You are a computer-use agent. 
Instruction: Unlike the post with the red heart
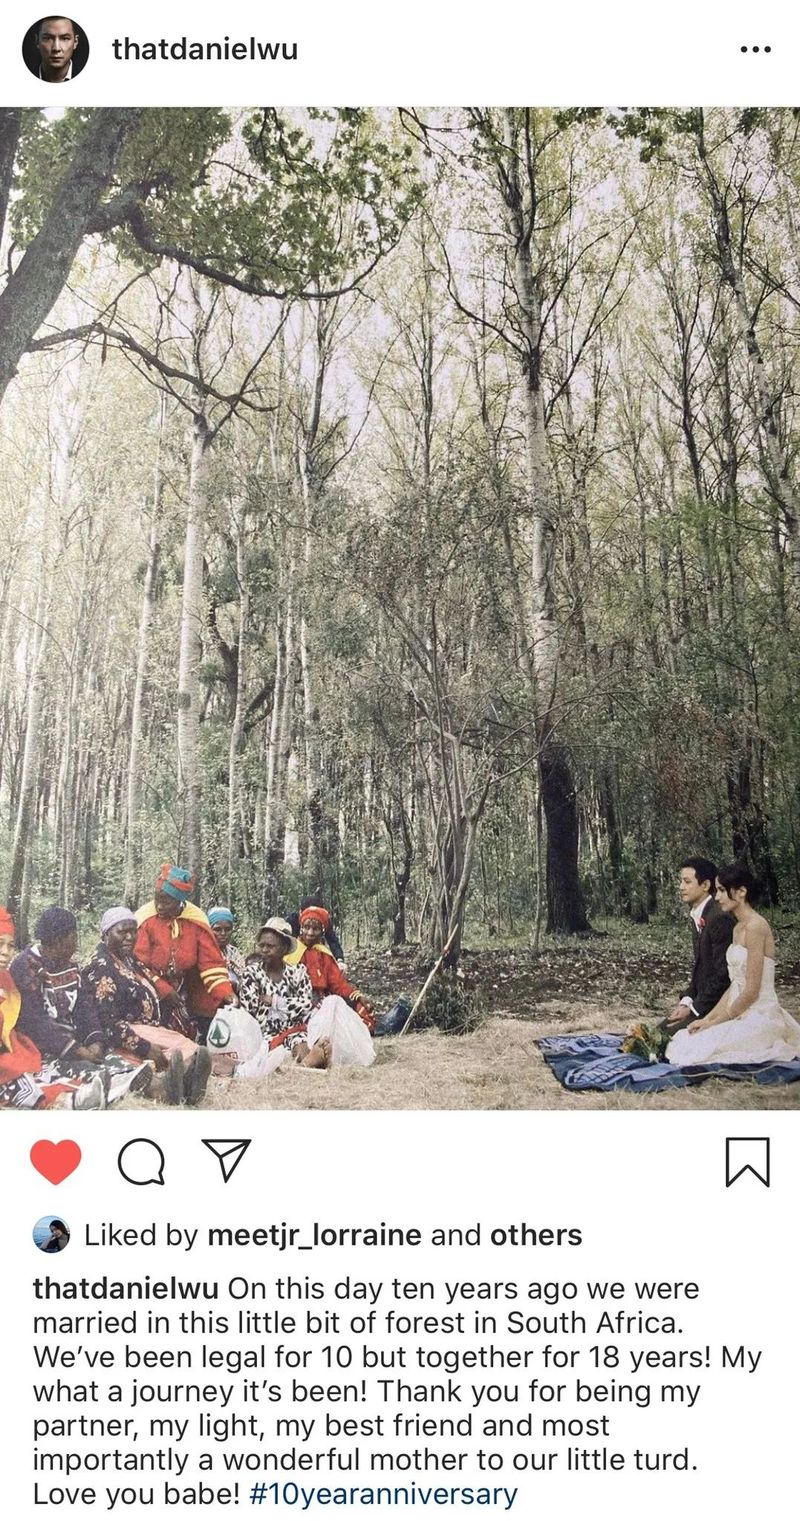click(x=55, y=1162)
